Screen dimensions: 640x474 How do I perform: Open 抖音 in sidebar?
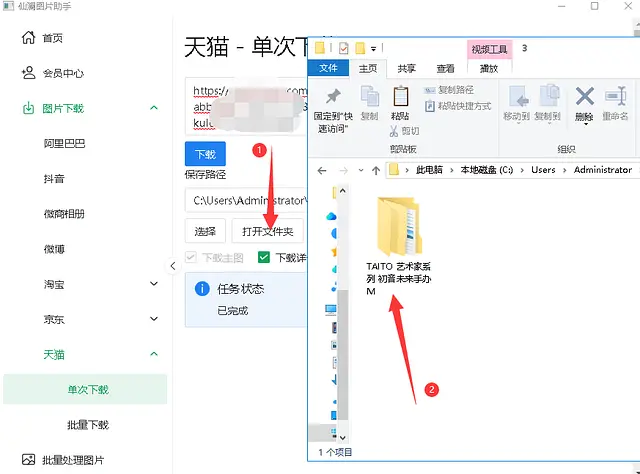54,179
